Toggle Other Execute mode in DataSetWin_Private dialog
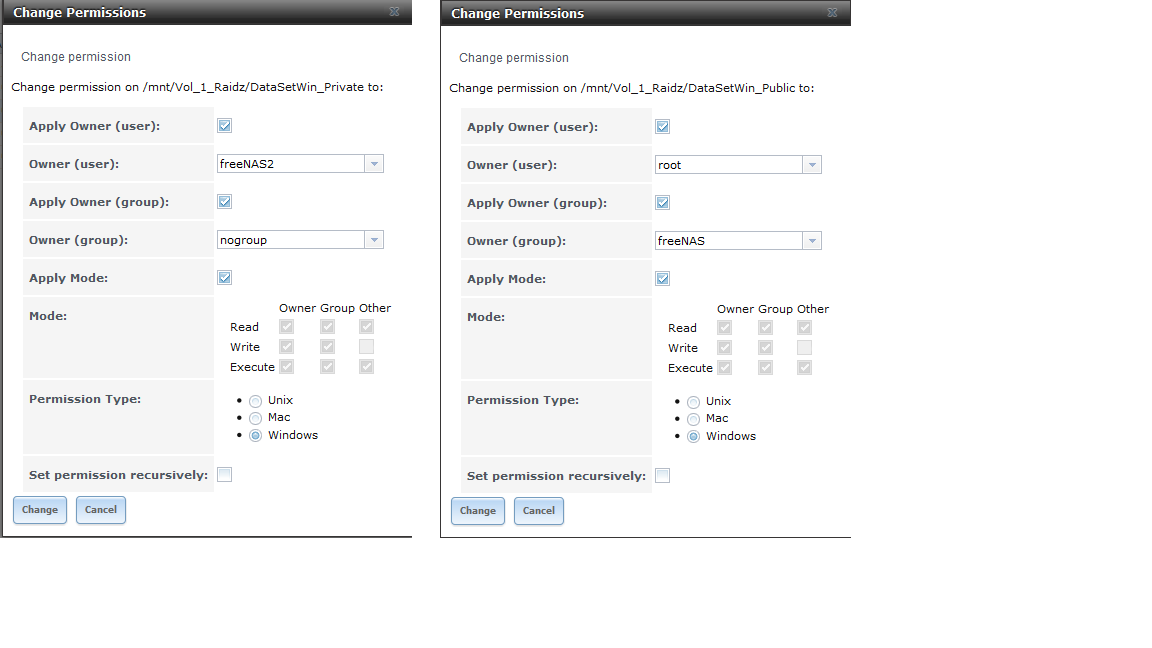 click(x=367, y=366)
